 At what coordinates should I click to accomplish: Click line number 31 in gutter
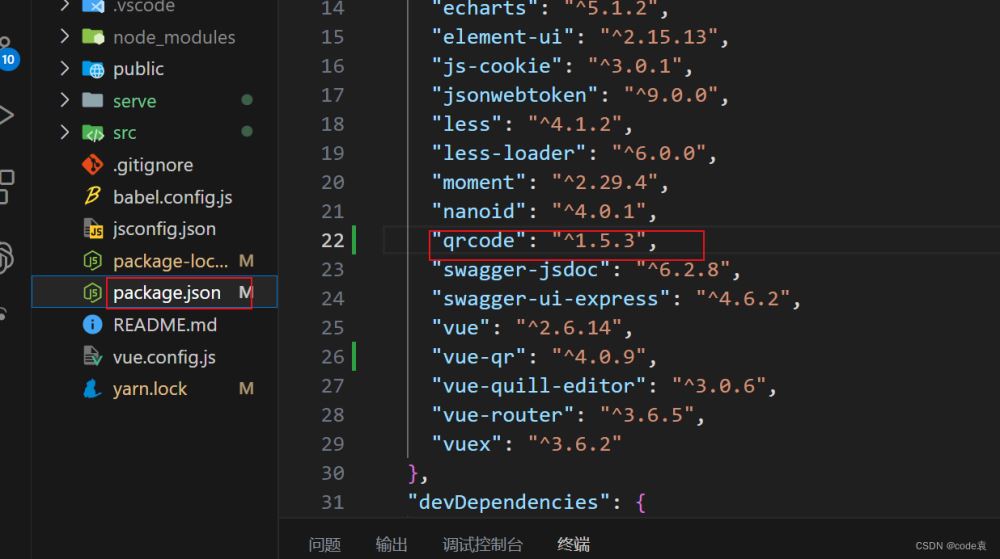click(x=333, y=502)
